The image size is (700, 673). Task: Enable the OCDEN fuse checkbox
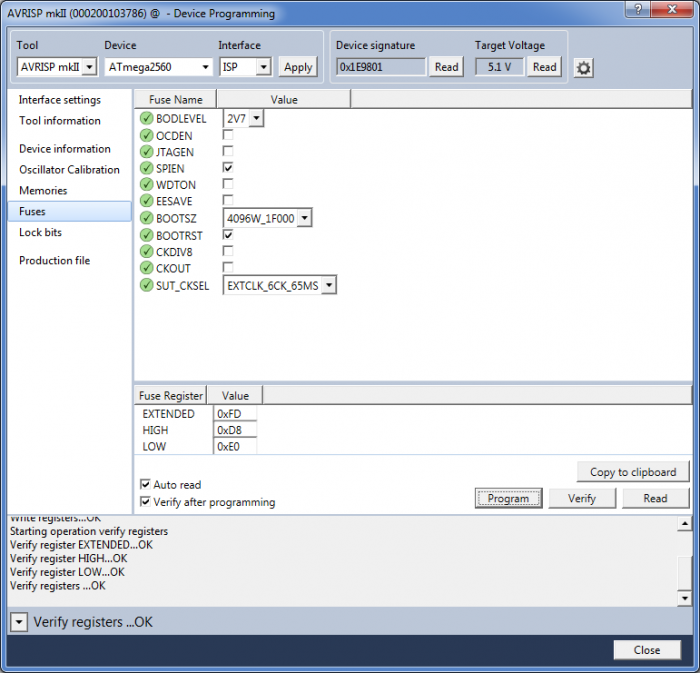(x=228, y=134)
